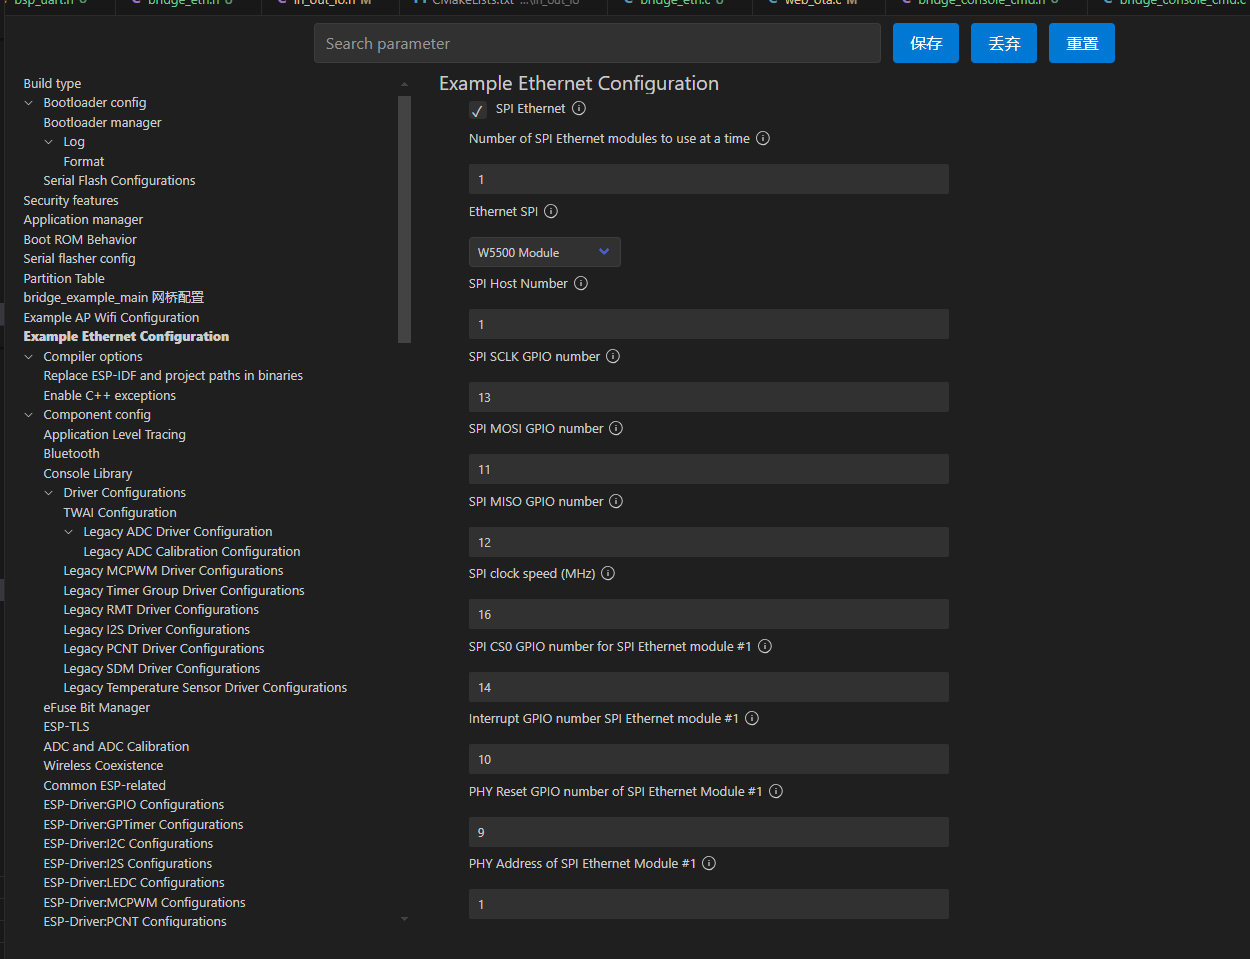Click the SPI clock speed input field

(x=709, y=614)
